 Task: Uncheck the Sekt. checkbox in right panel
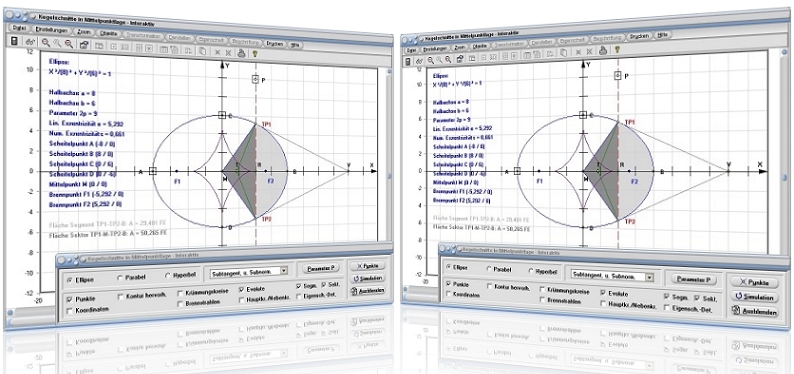tap(698, 298)
